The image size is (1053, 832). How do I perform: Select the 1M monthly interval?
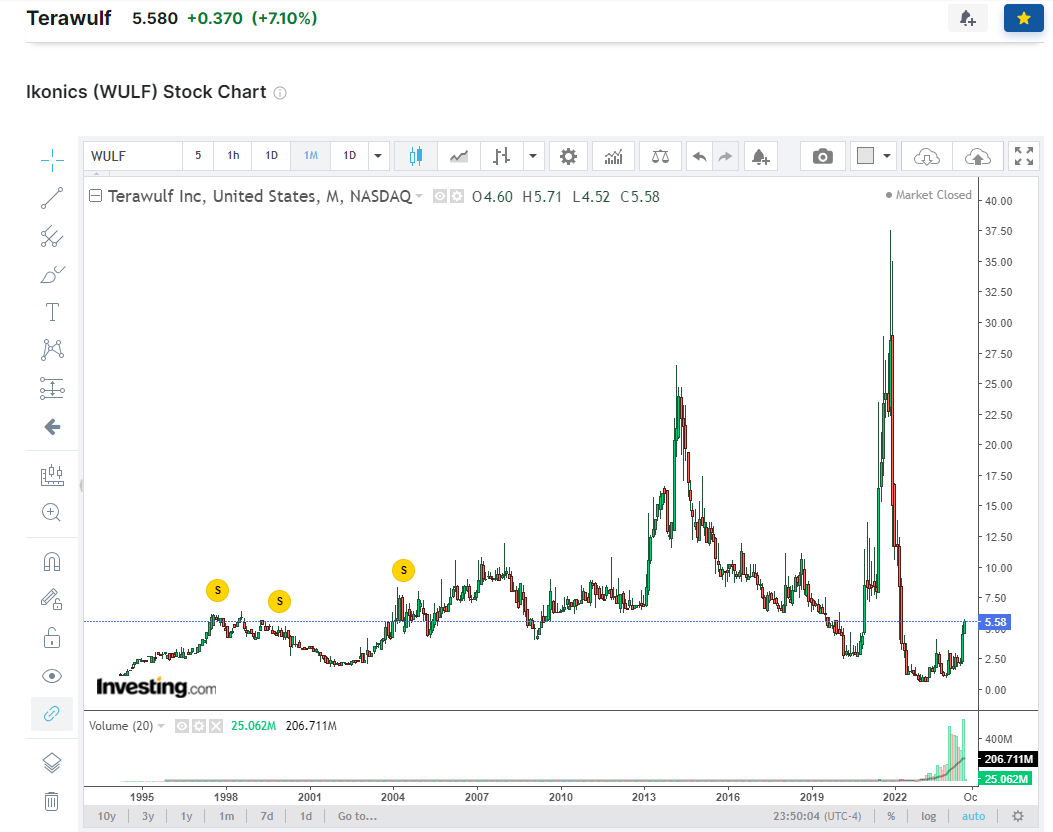click(x=311, y=156)
